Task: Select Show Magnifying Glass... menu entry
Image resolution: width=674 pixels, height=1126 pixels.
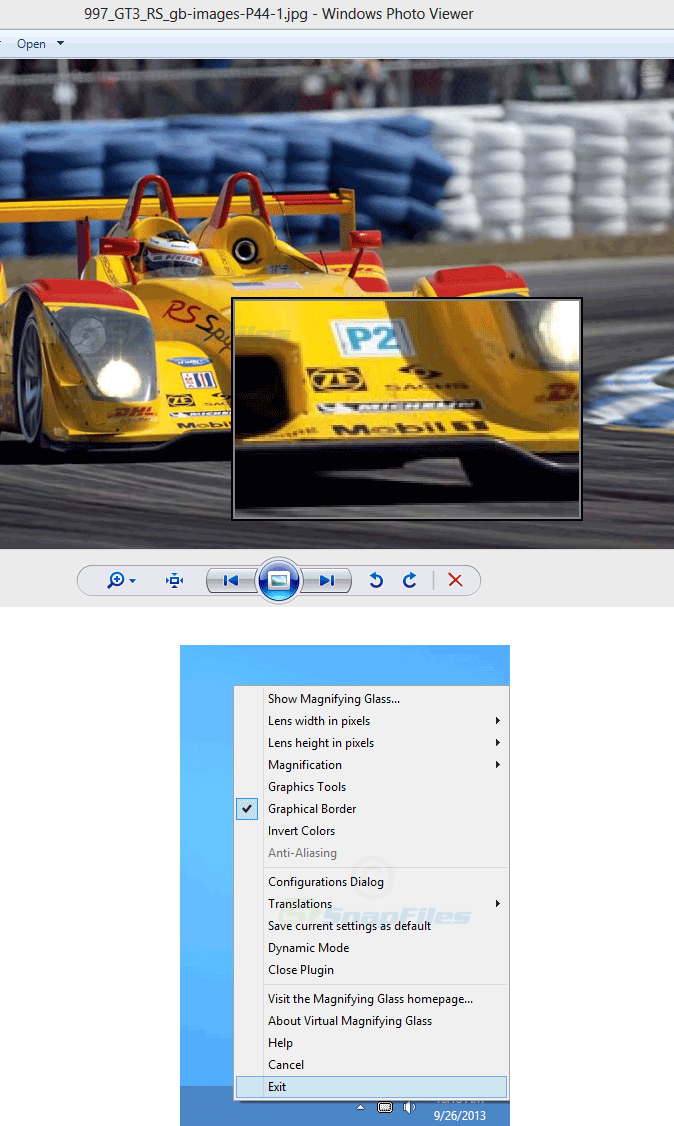Action: coord(334,699)
